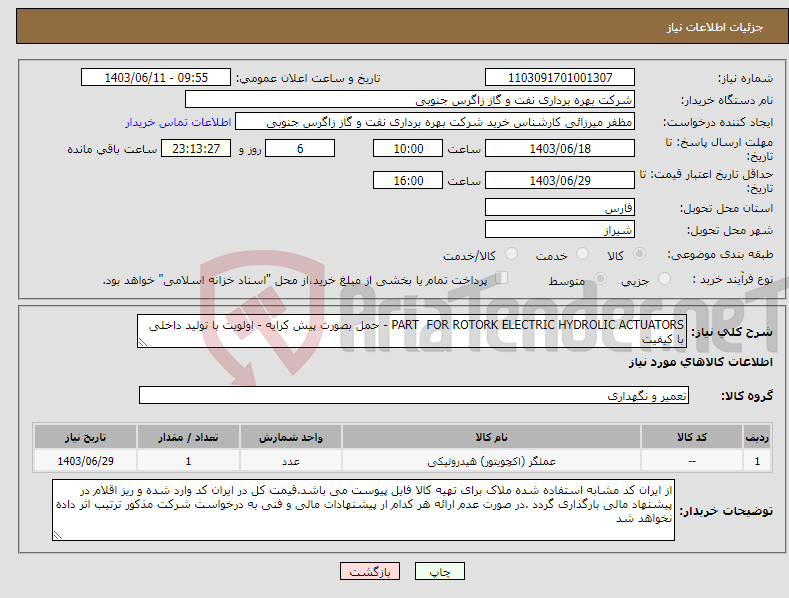
Task: Click the واحد شمارش column header
Action: click(x=291, y=437)
